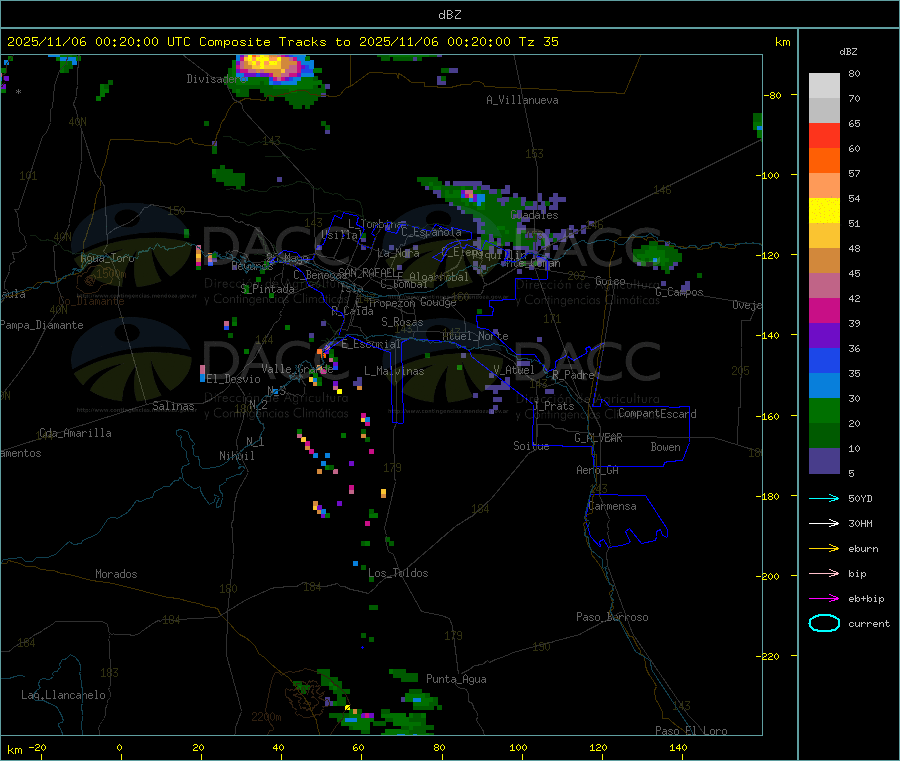The image size is (900, 761).
Task: Select the blue 35-36 dBZ legend band
Action: point(824,360)
